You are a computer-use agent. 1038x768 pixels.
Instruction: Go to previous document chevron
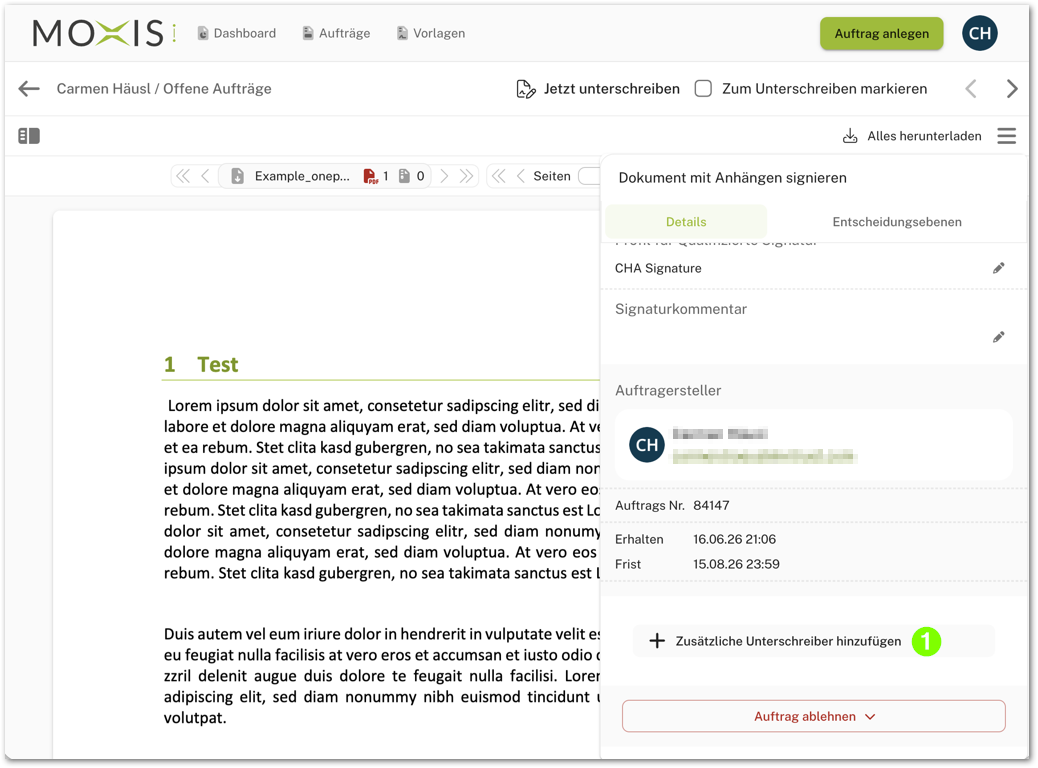coord(205,176)
